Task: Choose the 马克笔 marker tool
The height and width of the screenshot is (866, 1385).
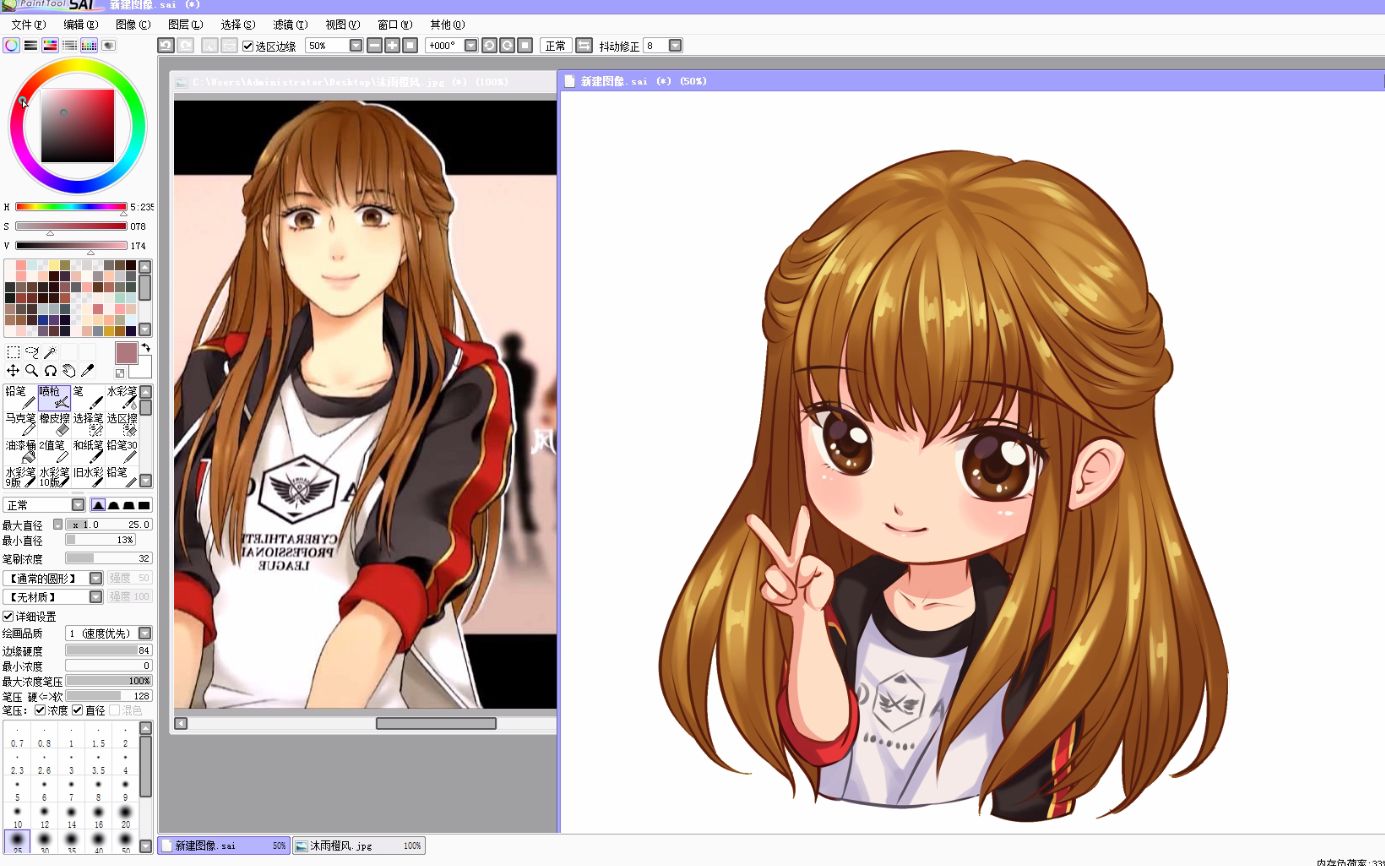Action: 20,425
